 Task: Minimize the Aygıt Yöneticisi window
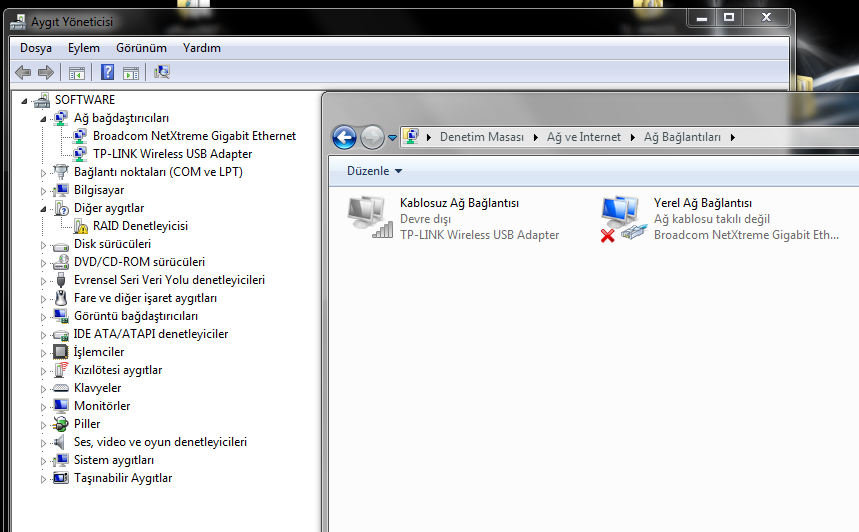coord(702,18)
